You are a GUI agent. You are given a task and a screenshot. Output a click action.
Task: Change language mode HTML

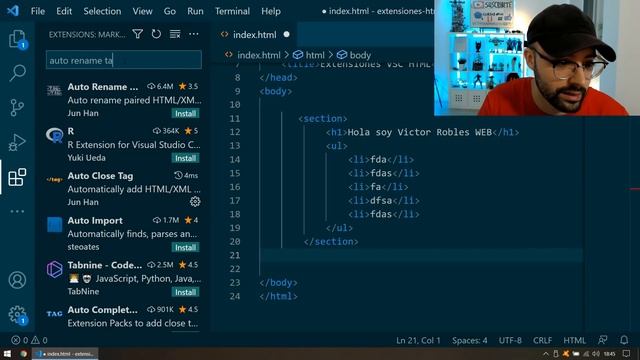574,340
